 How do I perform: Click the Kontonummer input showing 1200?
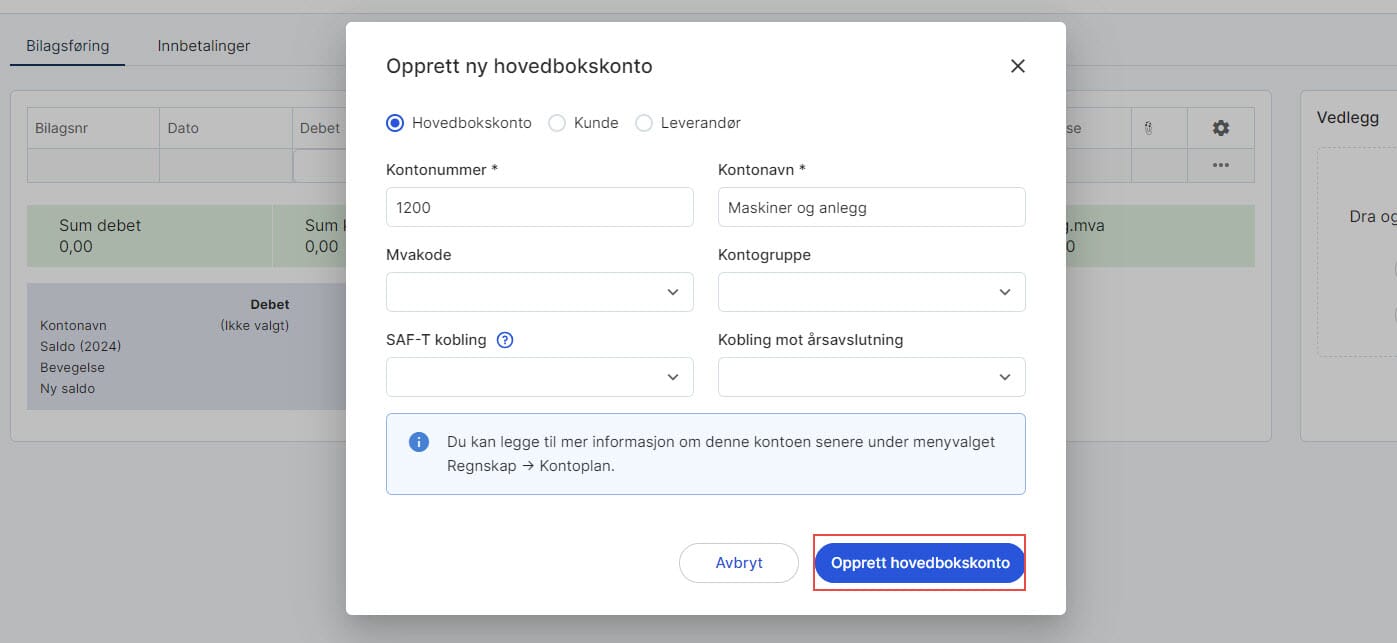[539, 207]
